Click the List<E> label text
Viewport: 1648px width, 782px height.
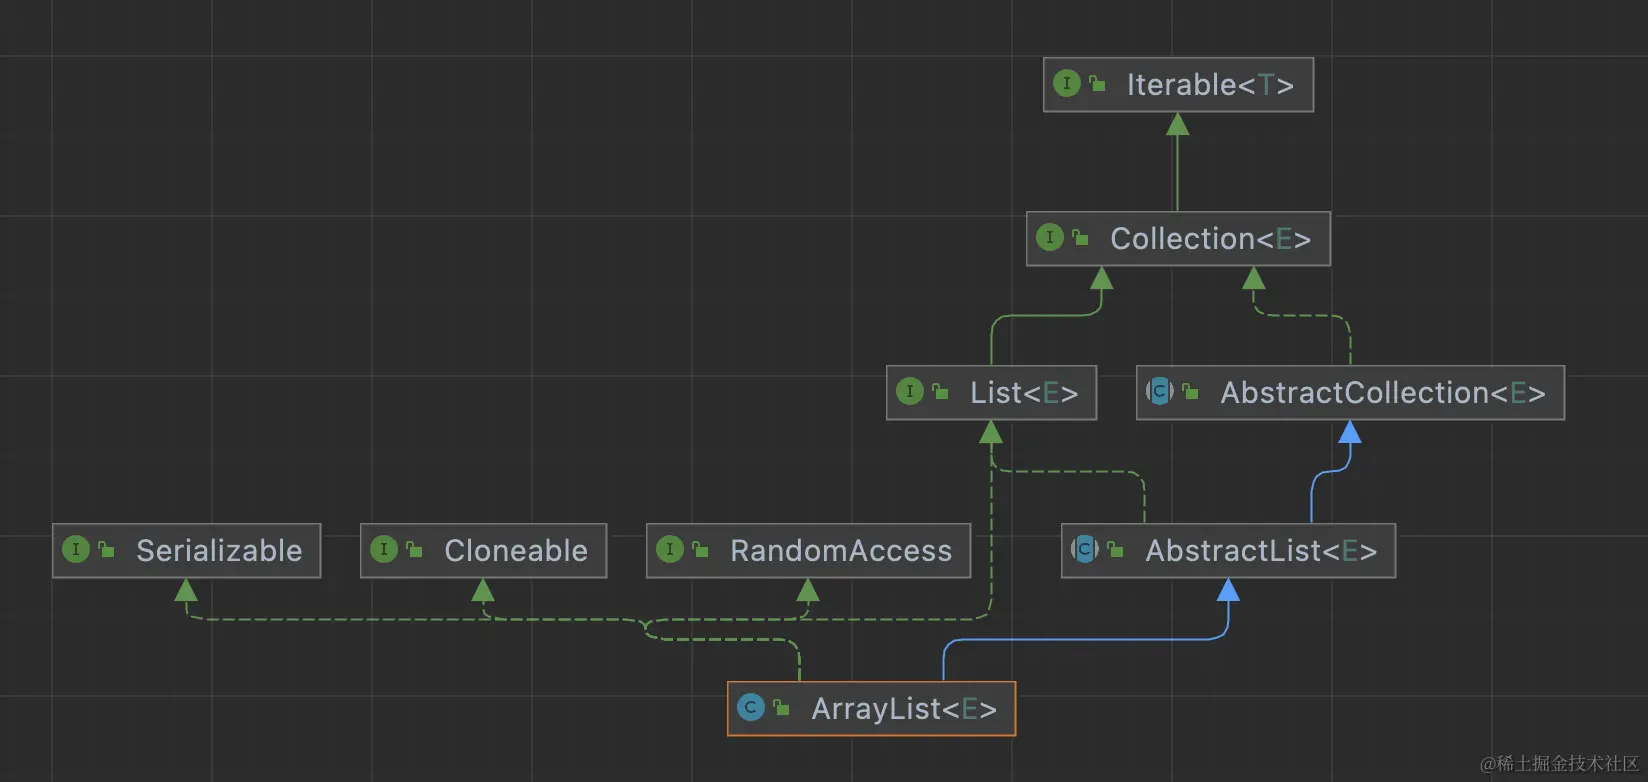click(x=1024, y=393)
